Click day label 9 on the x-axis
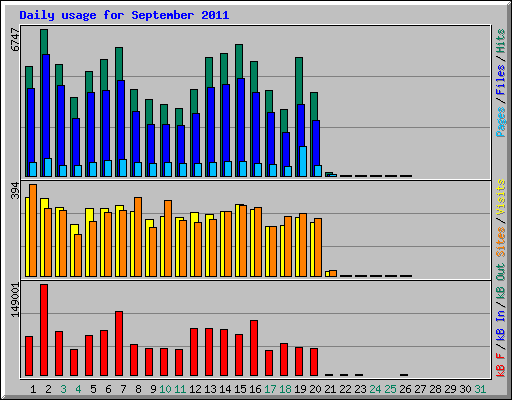 pos(153,389)
